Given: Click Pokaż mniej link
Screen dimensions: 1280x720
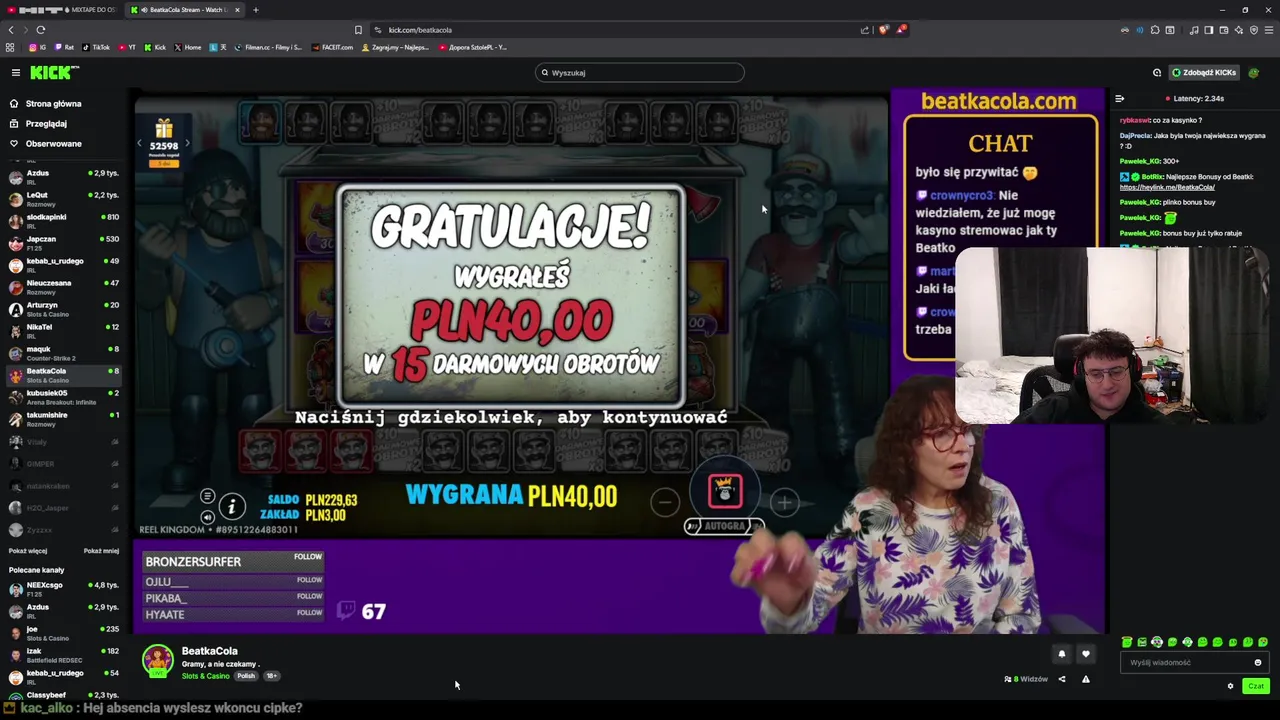Looking at the screenshot, I should (101, 551).
